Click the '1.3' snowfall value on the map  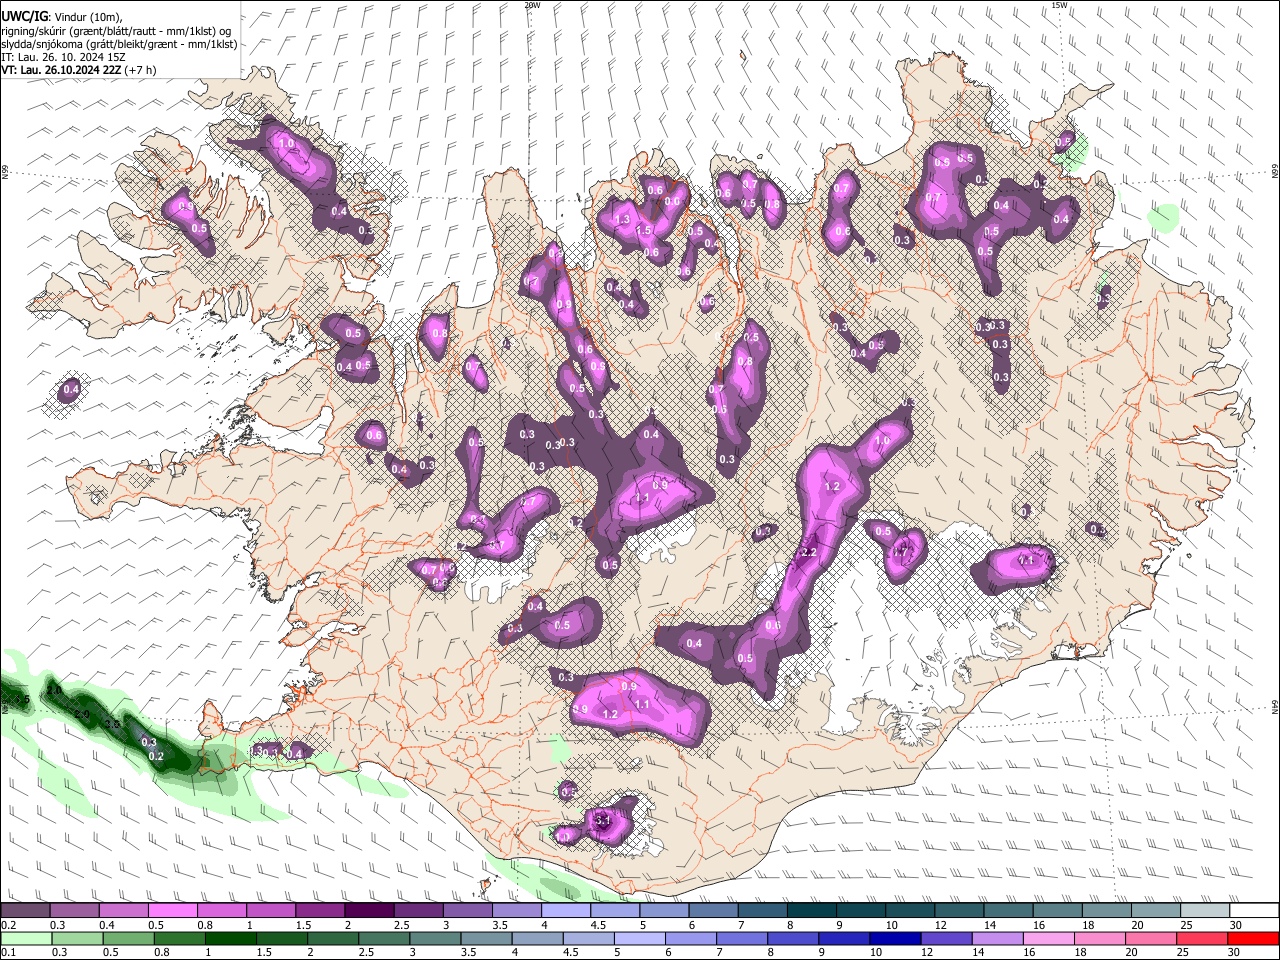coord(622,219)
